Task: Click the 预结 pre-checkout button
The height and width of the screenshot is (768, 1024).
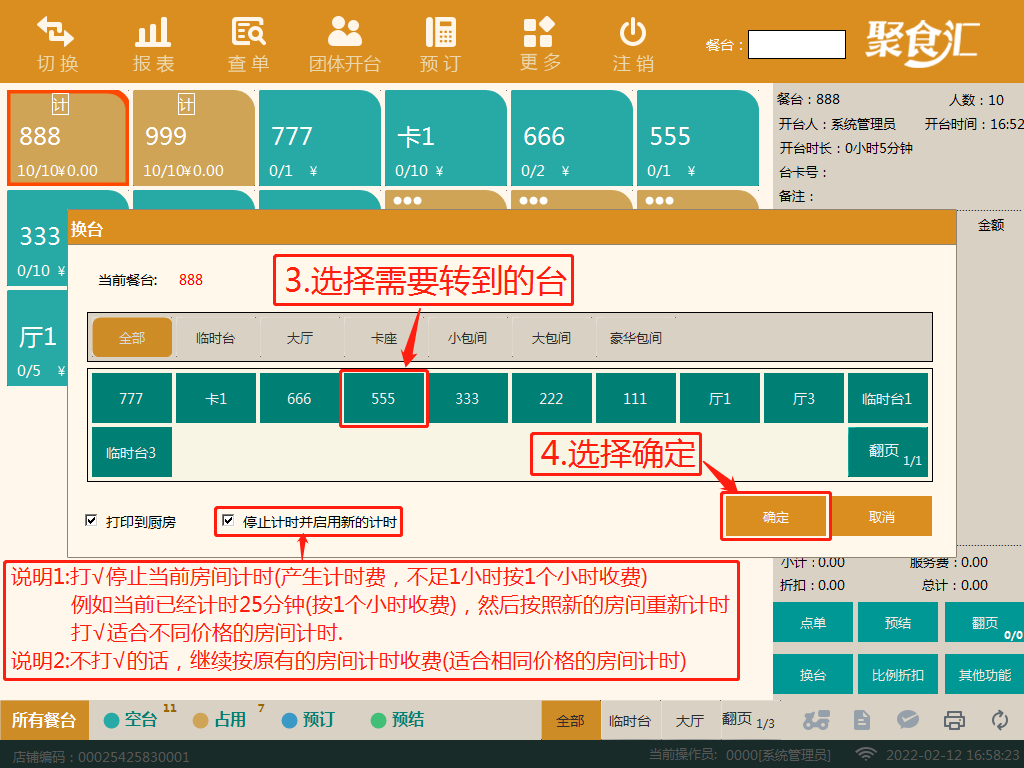Action: pos(898,622)
